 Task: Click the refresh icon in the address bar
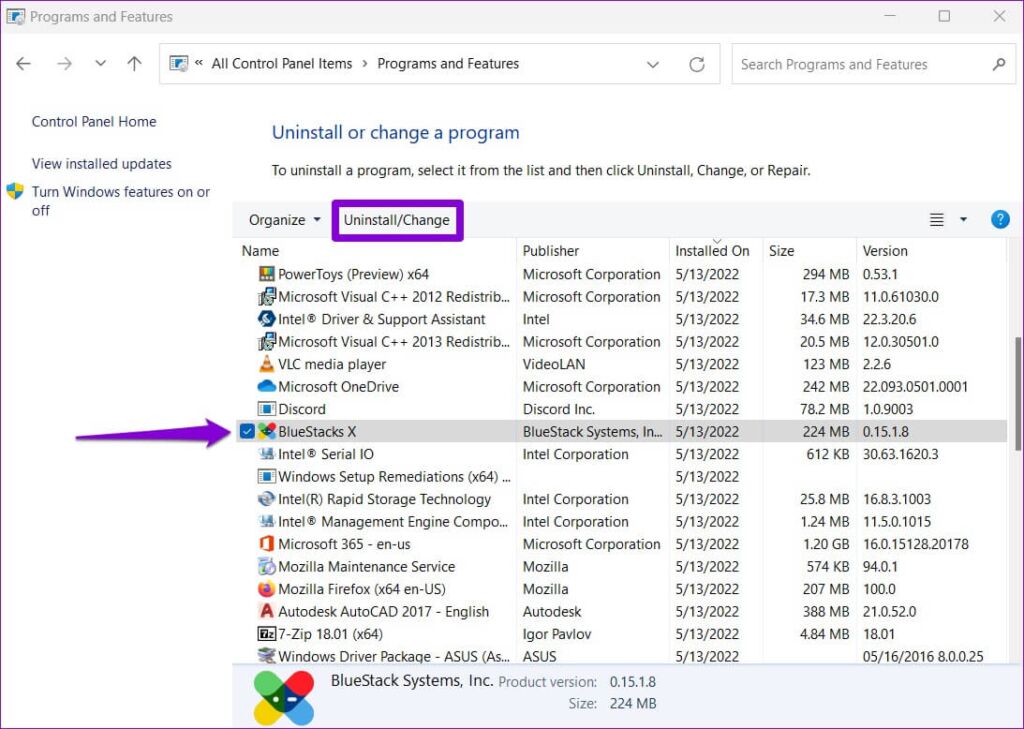[x=697, y=64]
